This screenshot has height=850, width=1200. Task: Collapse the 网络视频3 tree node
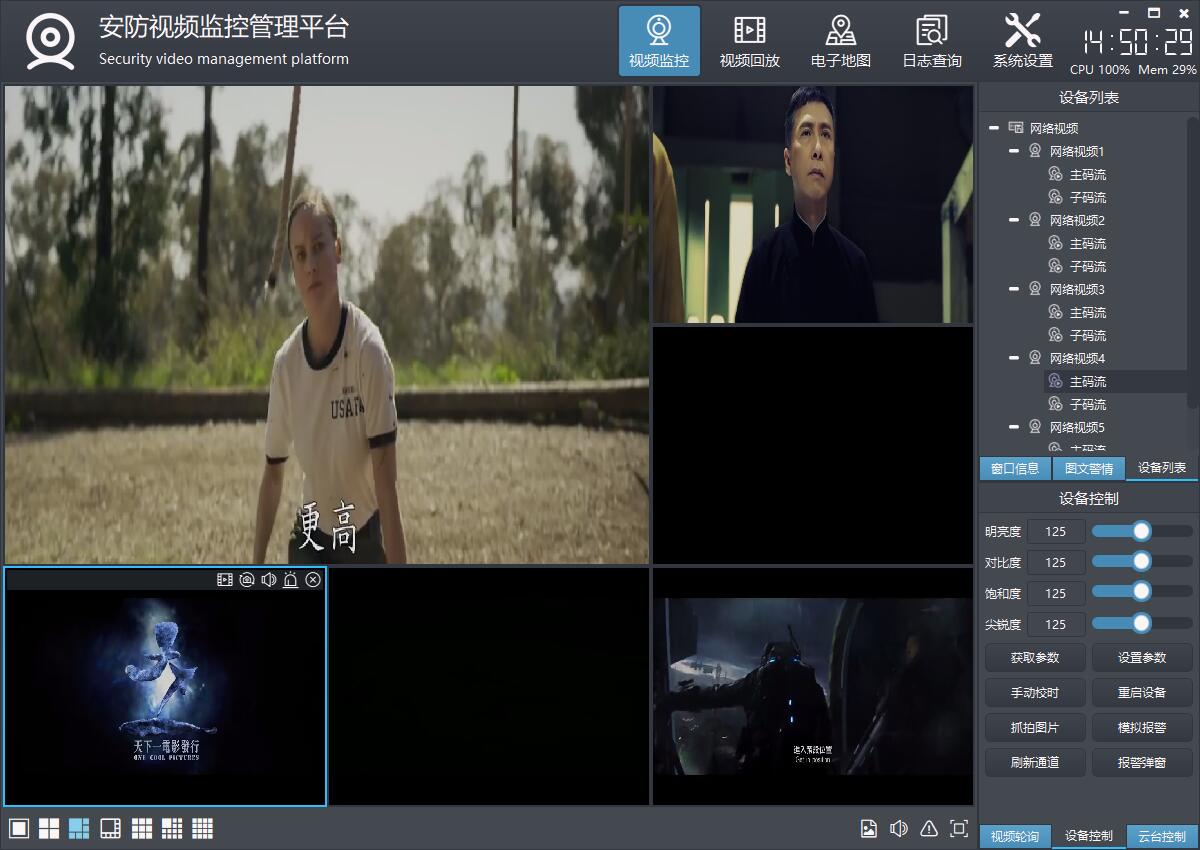click(1014, 289)
